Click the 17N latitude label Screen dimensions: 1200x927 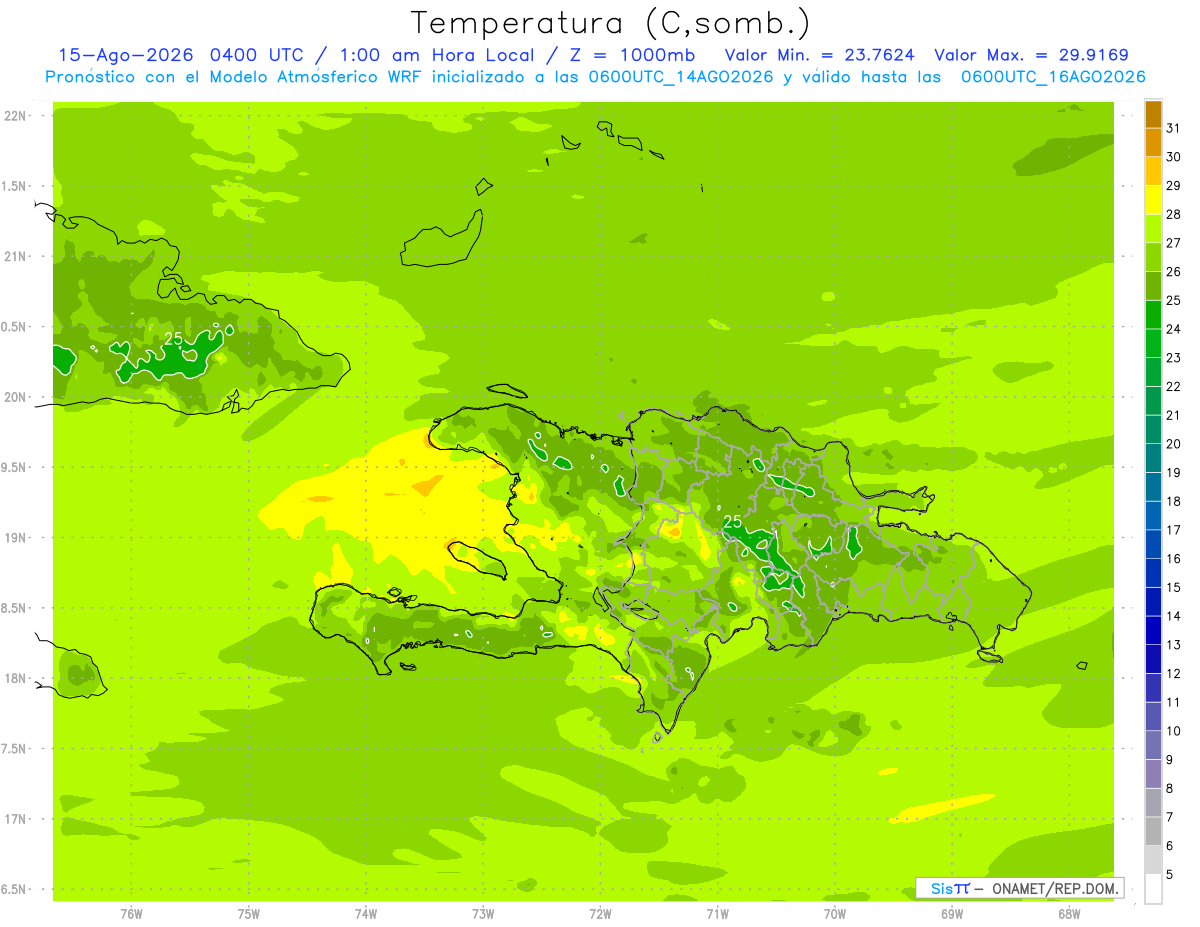click(16, 819)
